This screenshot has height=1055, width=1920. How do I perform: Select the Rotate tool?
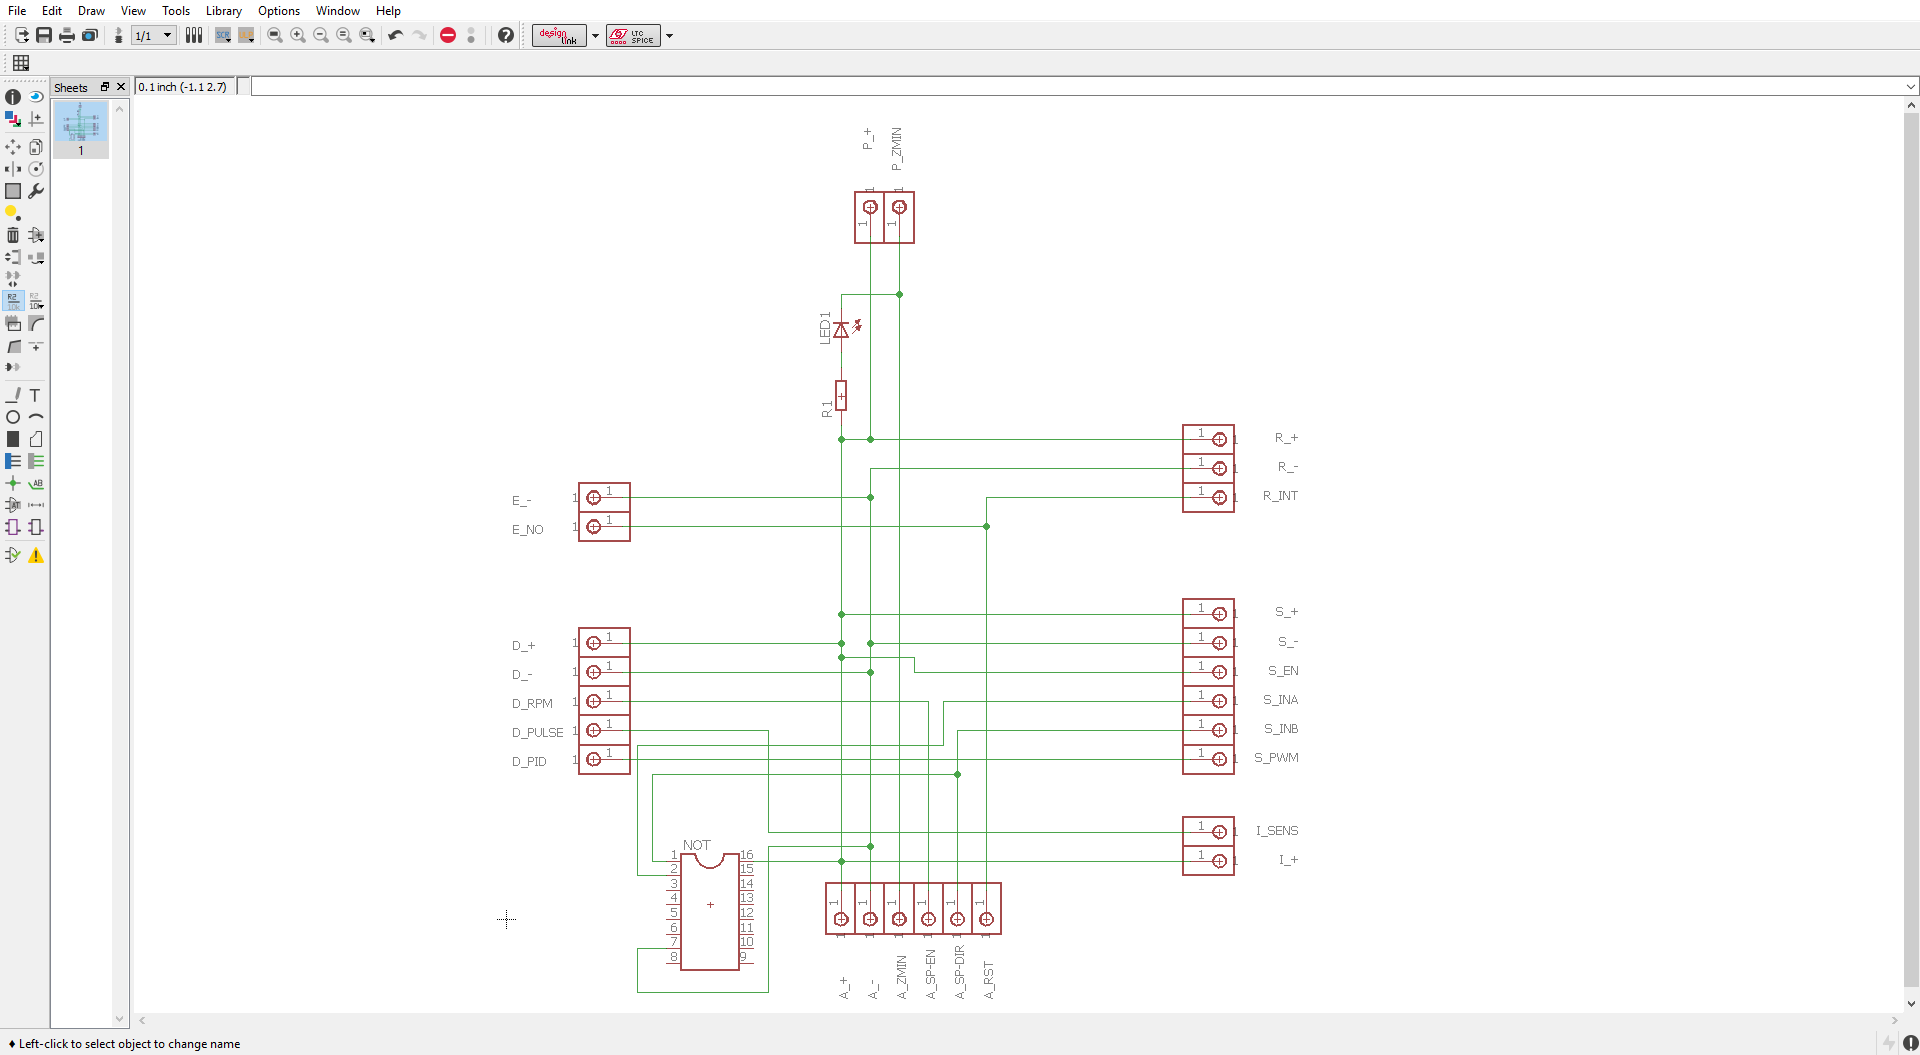(x=36, y=169)
